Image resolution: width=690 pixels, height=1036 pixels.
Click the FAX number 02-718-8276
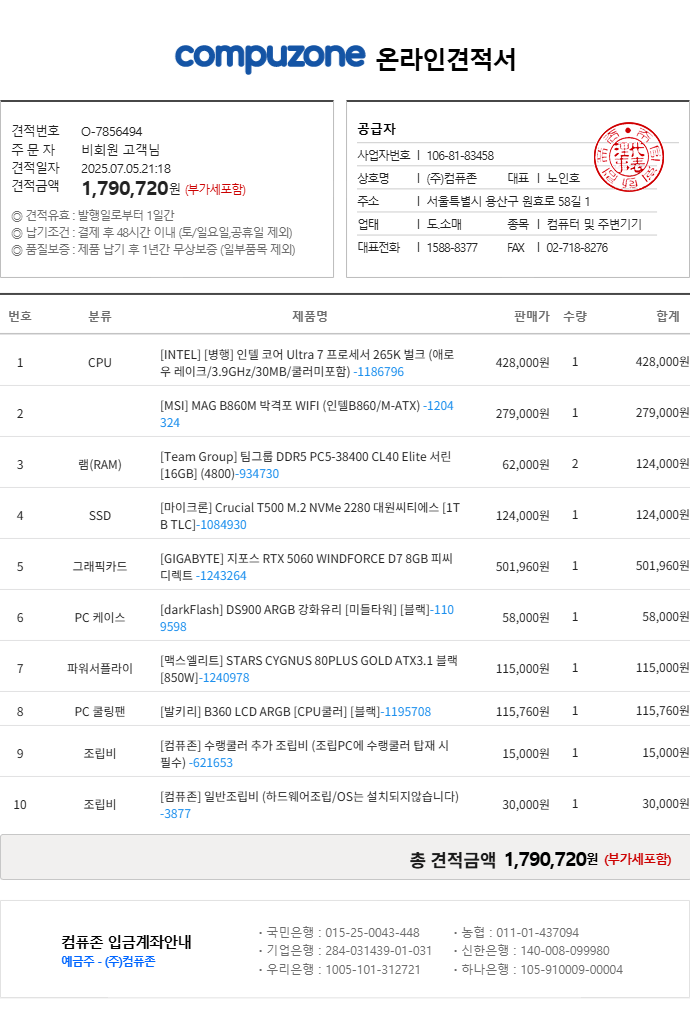point(577,248)
